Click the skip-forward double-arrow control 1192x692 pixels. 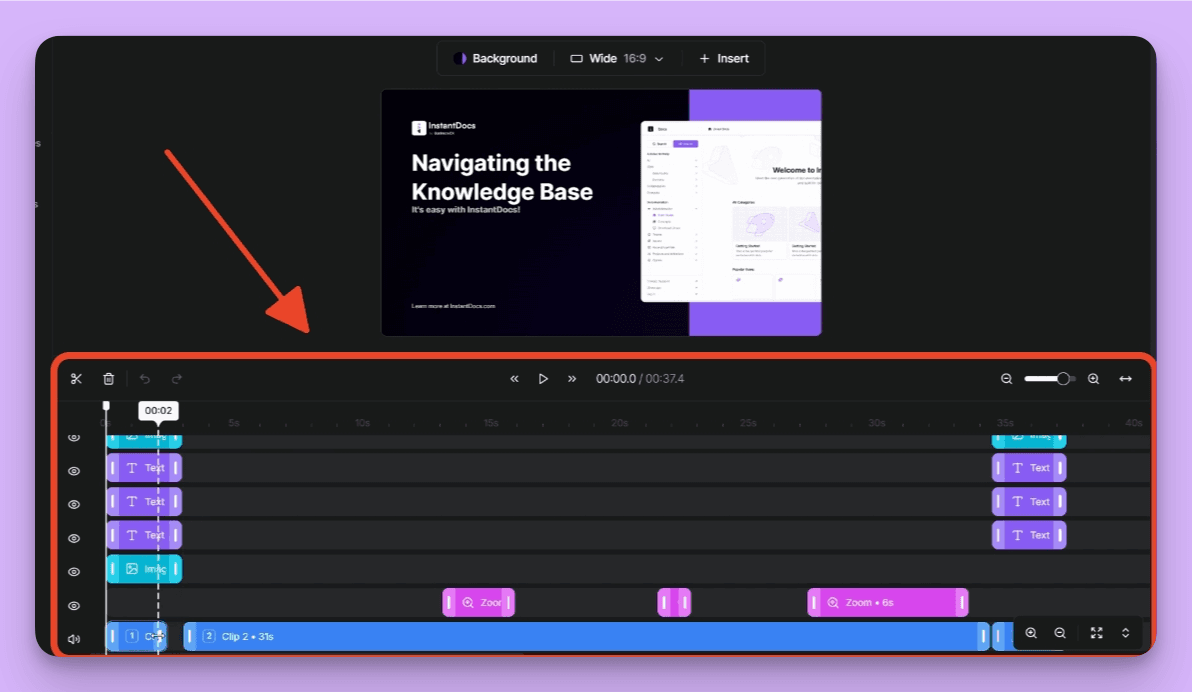[x=571, y=379]
